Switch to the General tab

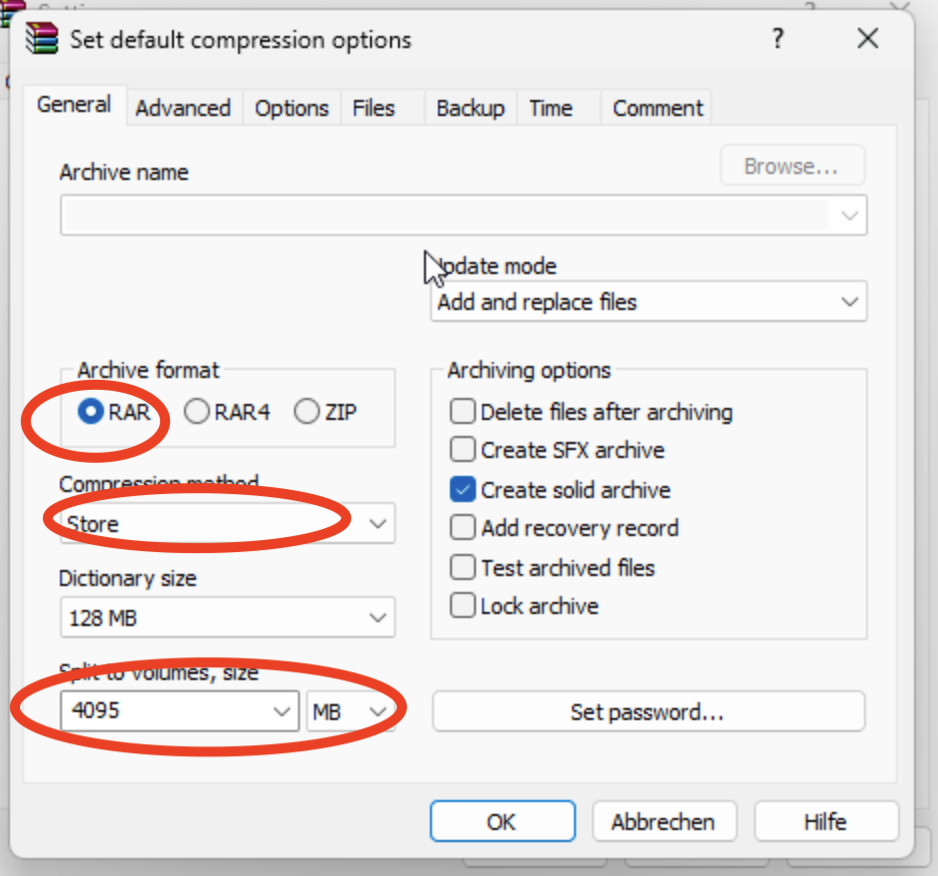(x=74, y=105)
